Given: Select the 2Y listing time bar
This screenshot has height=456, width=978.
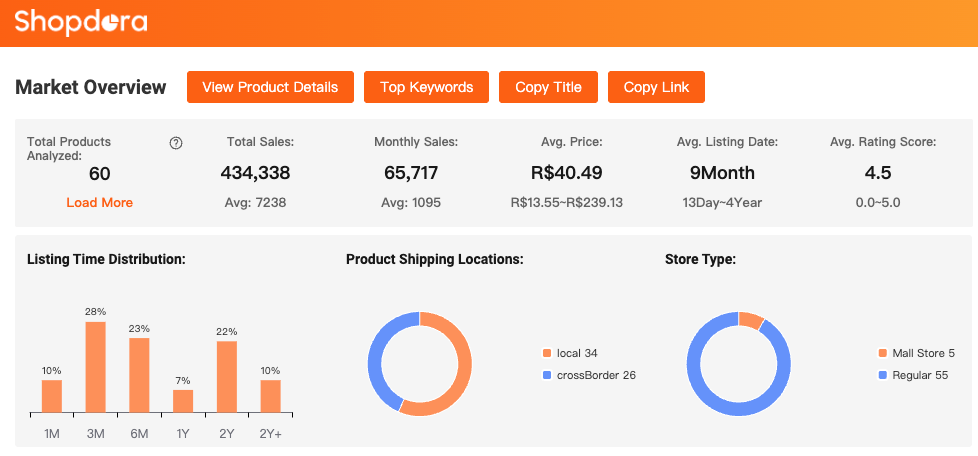Looking at the screenshot, I should (x=227, y=377).
